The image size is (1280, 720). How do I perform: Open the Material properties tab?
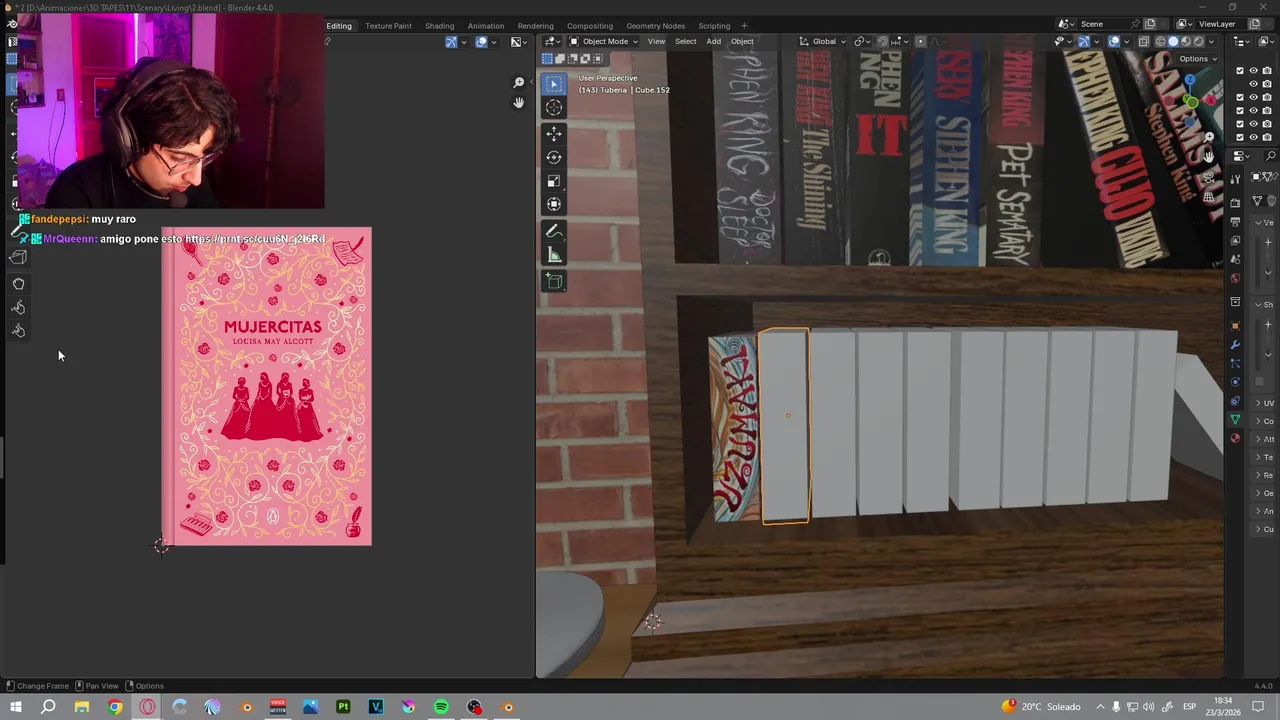coord(1235,438)
